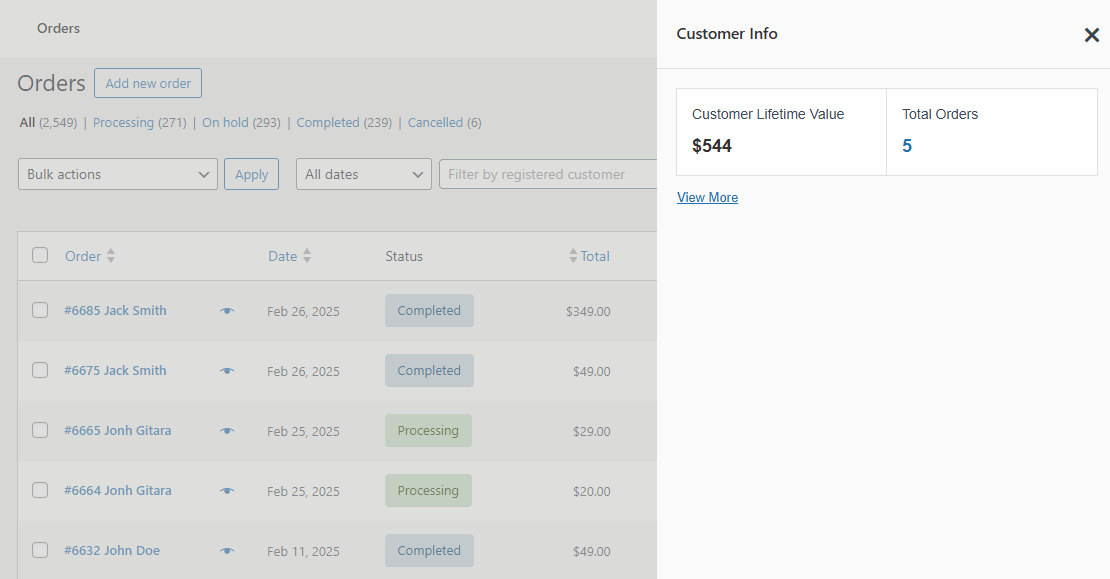1110x579 pixels.
Task: Check the box for order #6664
Action: pos(40,491)
